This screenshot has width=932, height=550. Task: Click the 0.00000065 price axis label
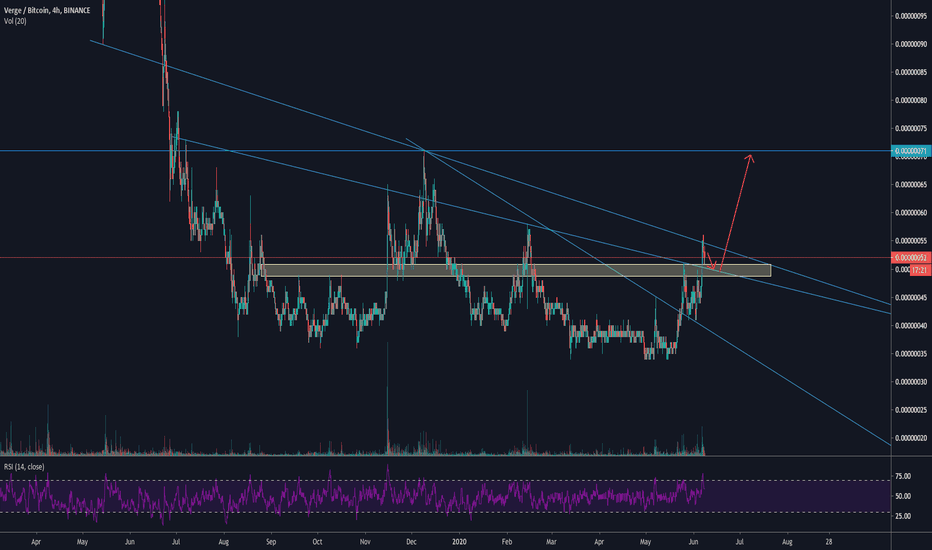[911, 185]
